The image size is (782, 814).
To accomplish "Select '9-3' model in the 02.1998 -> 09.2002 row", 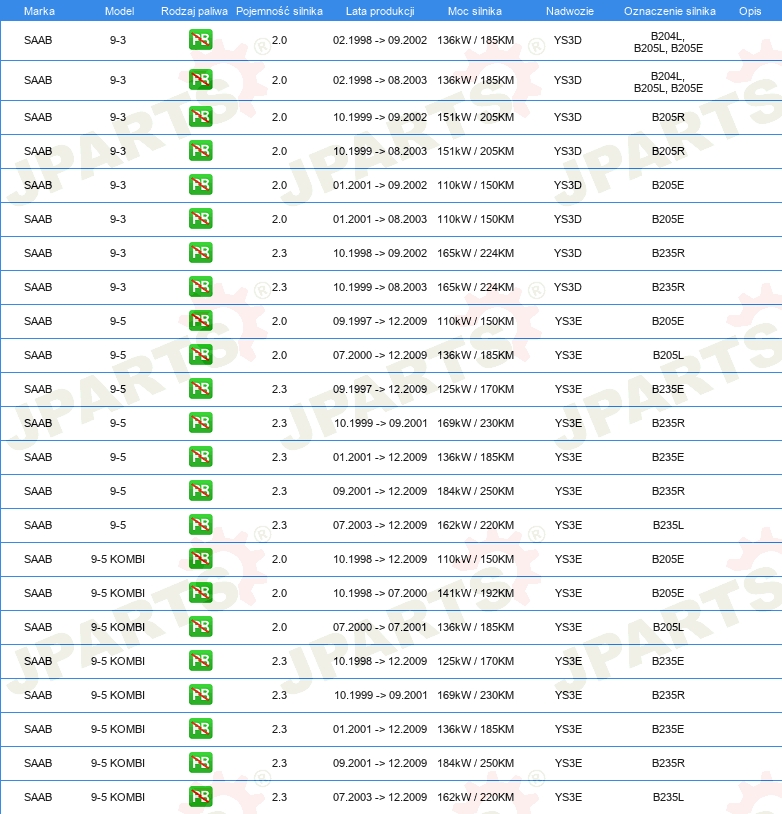I will click(118, 40).
